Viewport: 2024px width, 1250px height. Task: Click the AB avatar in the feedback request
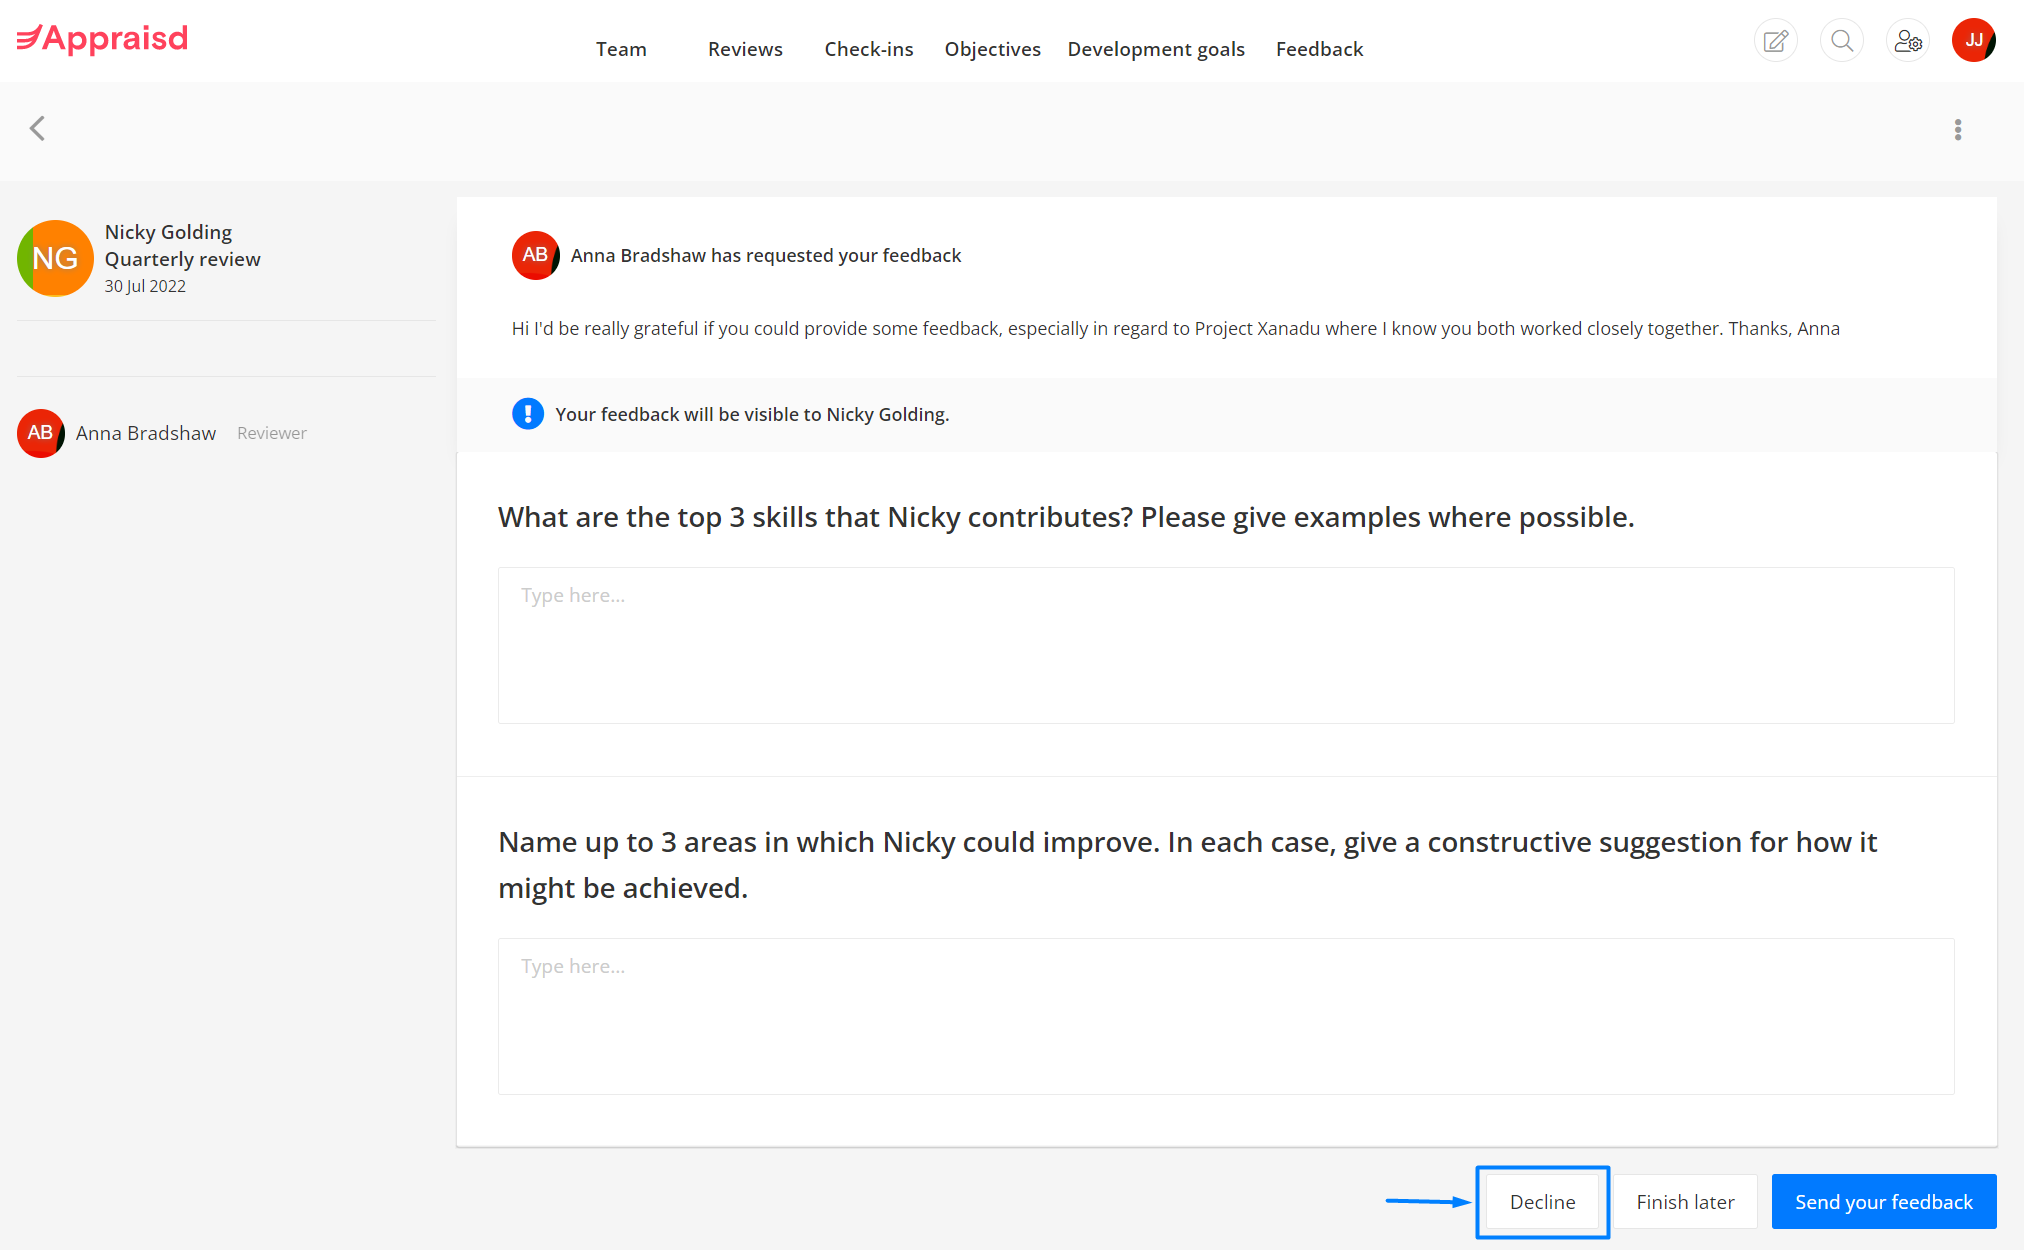[x=535, y=256]
